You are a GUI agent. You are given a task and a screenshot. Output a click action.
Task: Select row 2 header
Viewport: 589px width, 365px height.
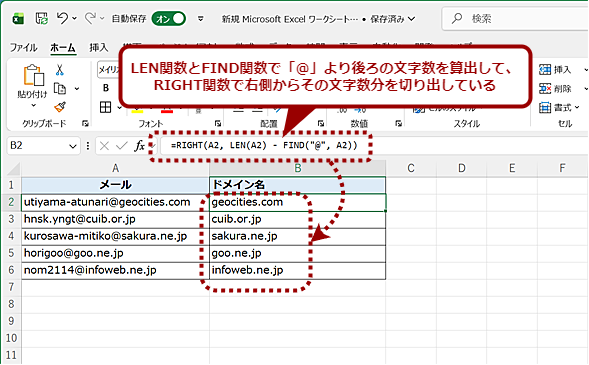coord(11,202)
